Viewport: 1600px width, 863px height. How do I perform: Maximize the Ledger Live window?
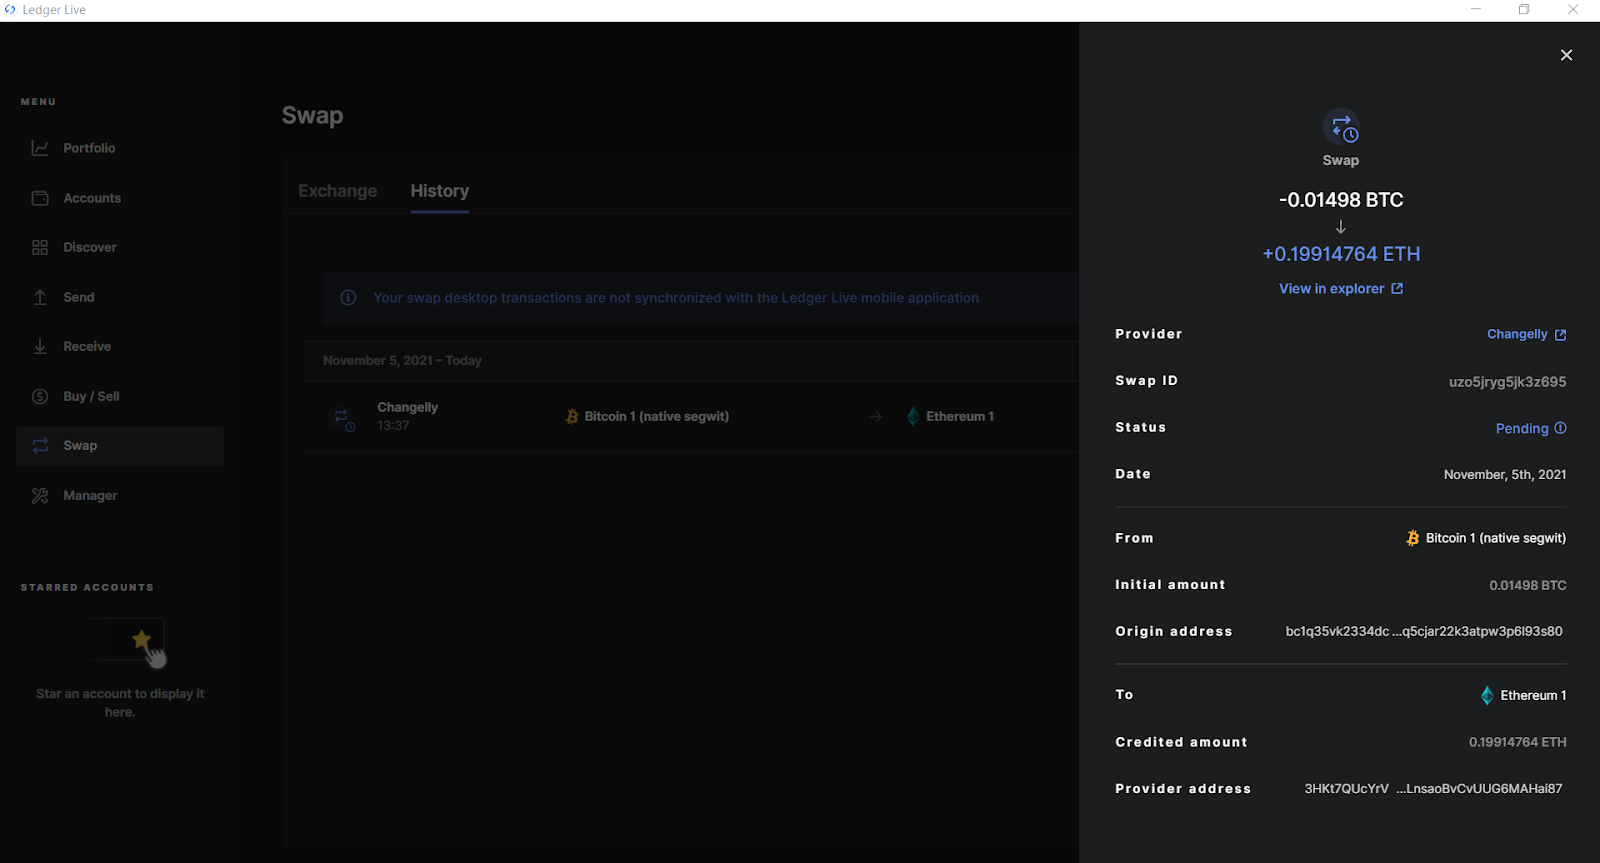[x=1524, y=10]
